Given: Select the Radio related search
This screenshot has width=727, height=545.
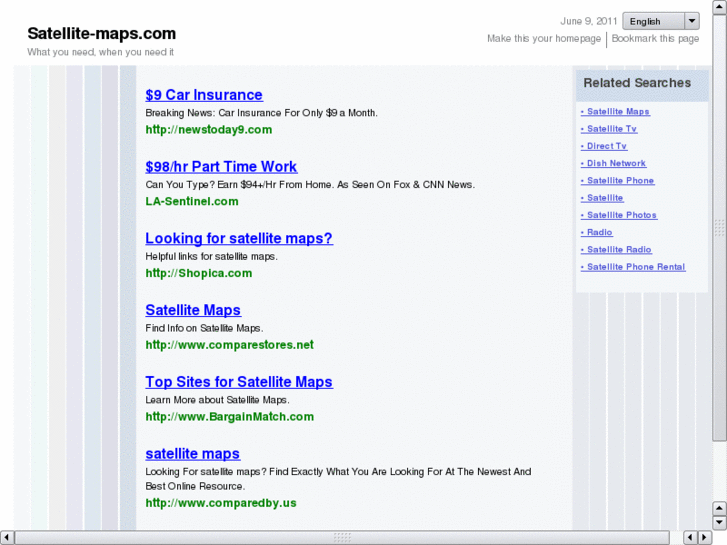Looking at the screenshot, I should click(x=596, y=232).
